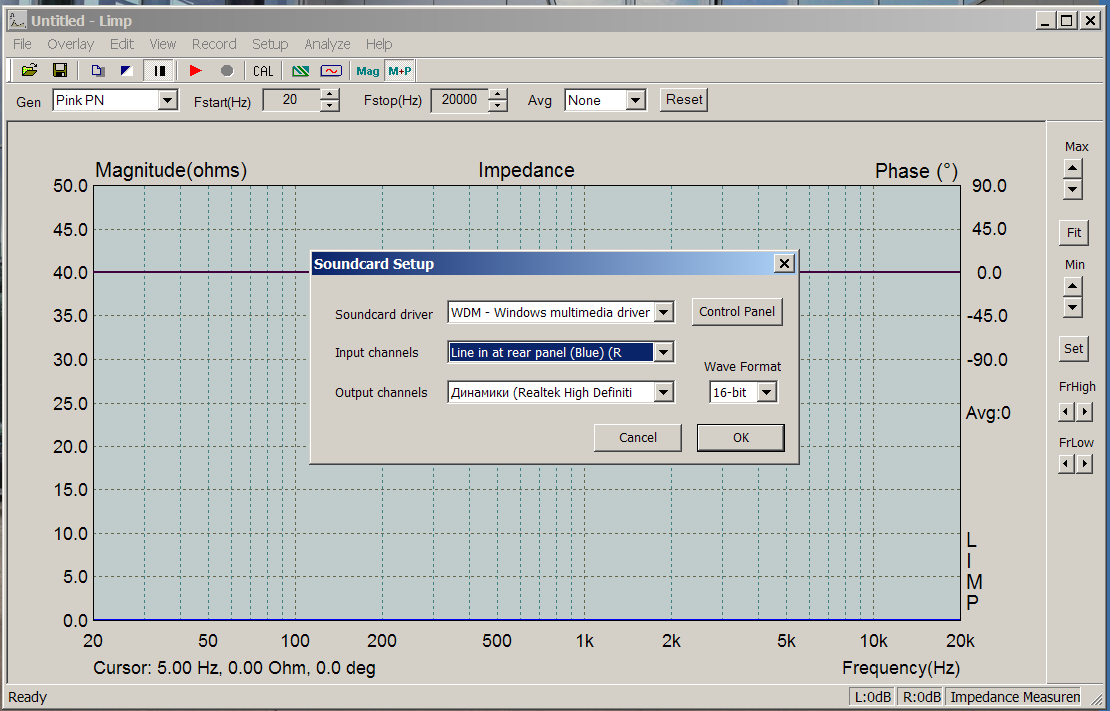The image size is (1110, 711).
Task: Open the Wave Format 16-bit dropdown
Action: [767, 393]
